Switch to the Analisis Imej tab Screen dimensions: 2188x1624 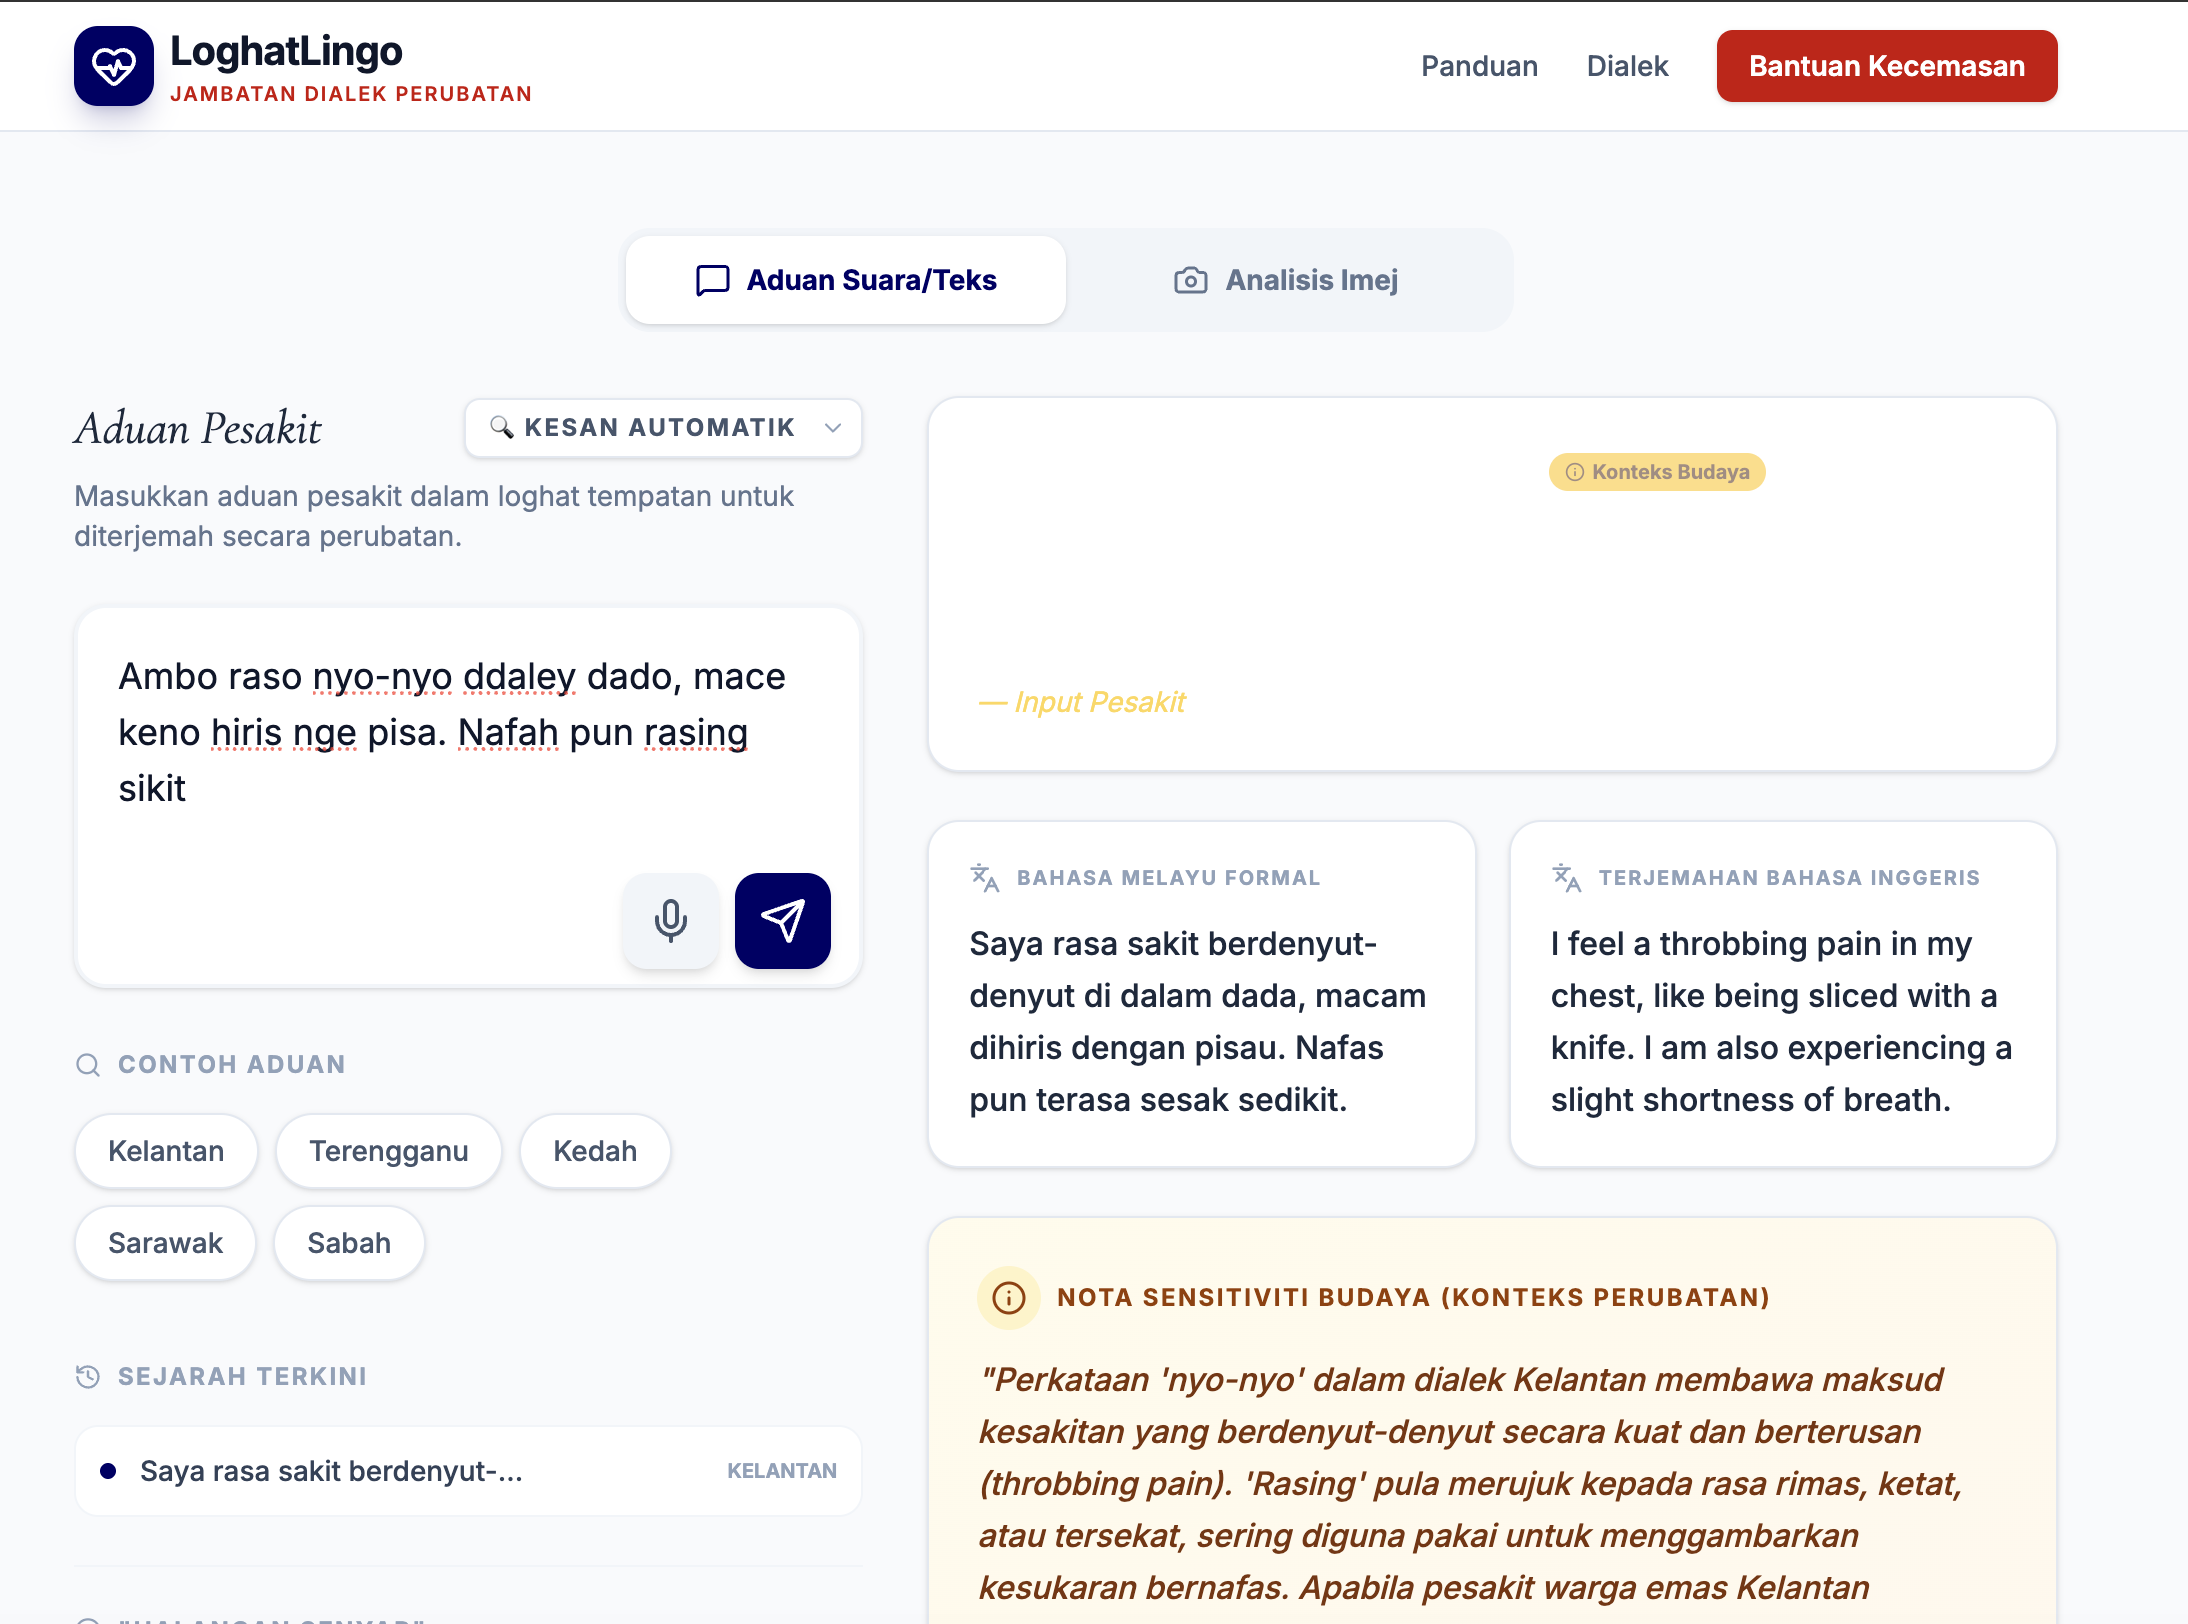(x=1287, y=280)
